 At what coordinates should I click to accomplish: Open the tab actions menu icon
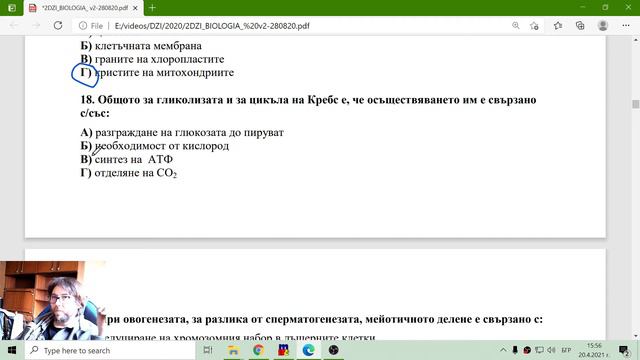click(x=12, y=8)
